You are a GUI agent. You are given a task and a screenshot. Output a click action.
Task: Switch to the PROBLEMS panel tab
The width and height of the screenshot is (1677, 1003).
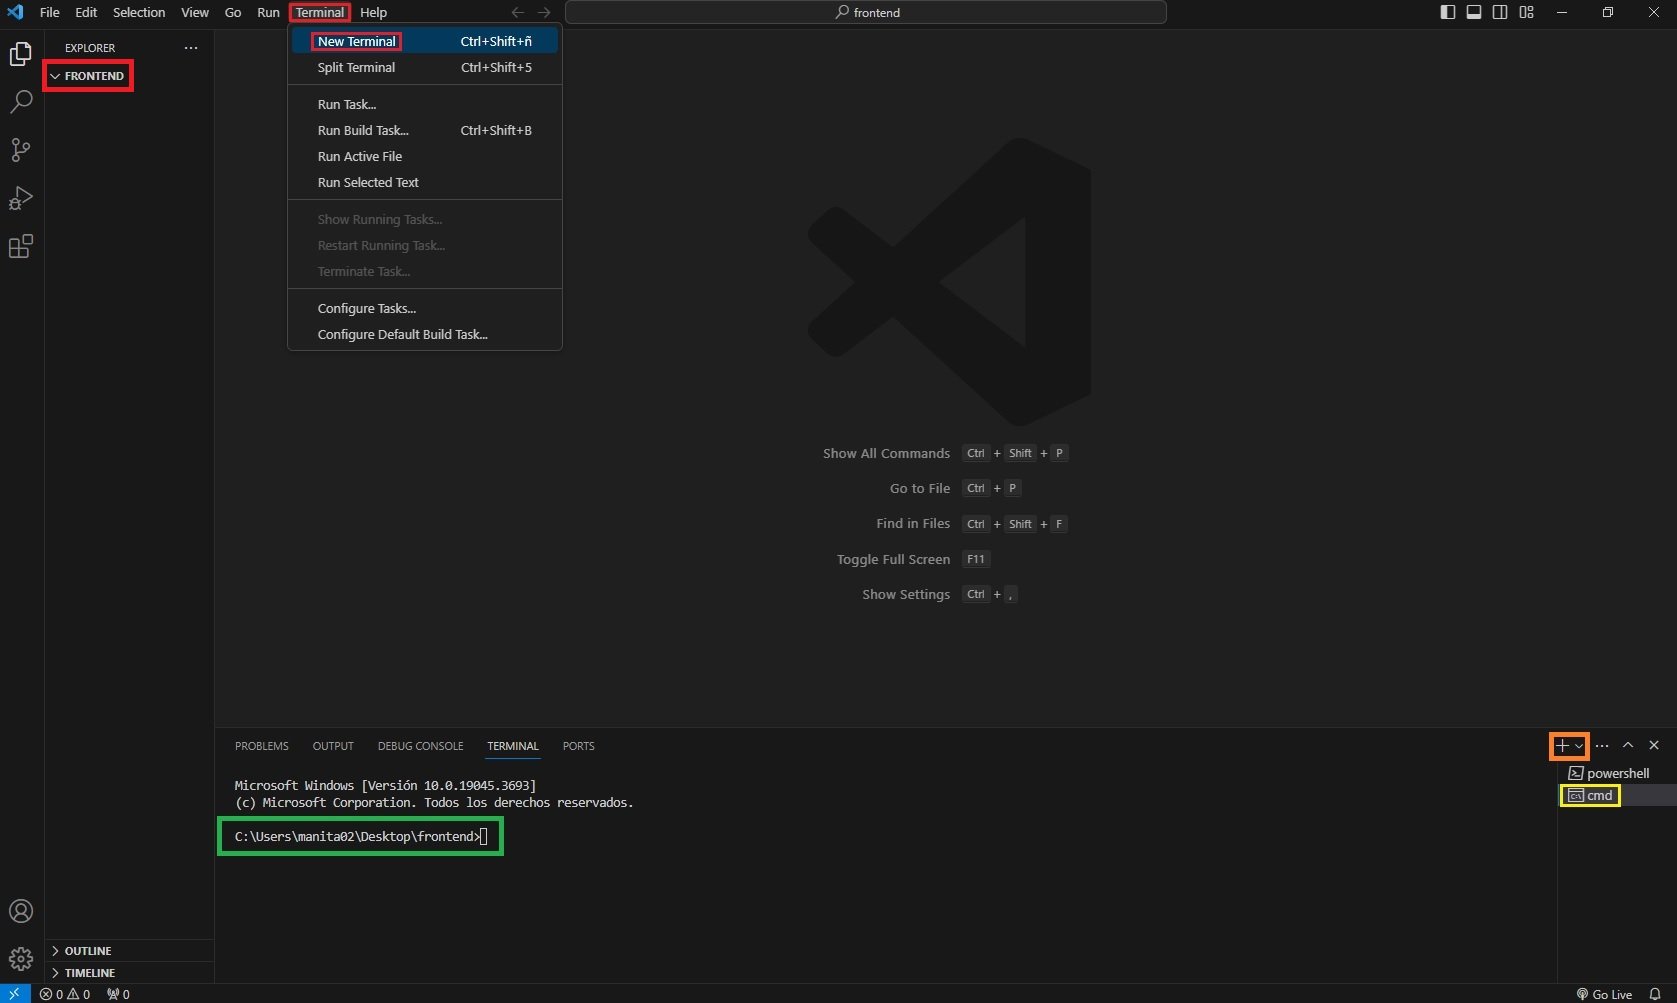point(262,746)
